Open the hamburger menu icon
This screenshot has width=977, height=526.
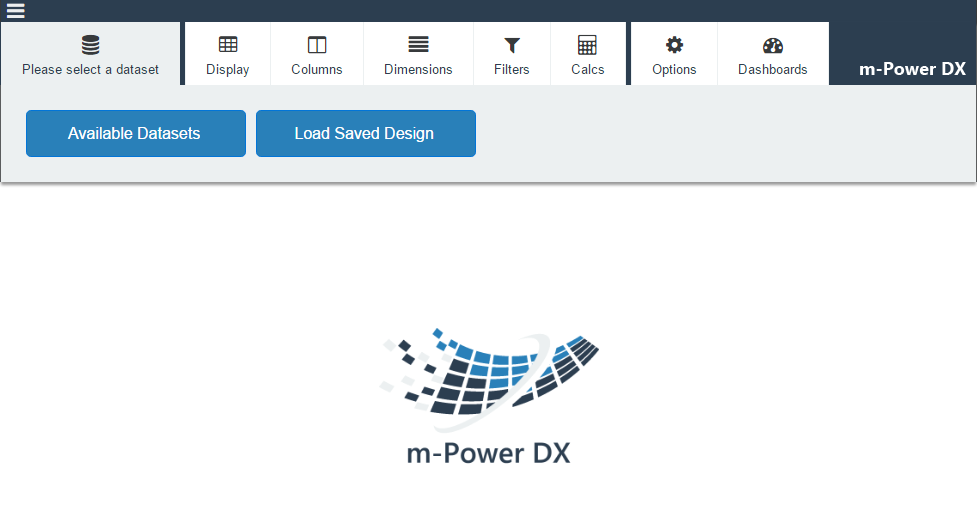[x=16, y=11]
